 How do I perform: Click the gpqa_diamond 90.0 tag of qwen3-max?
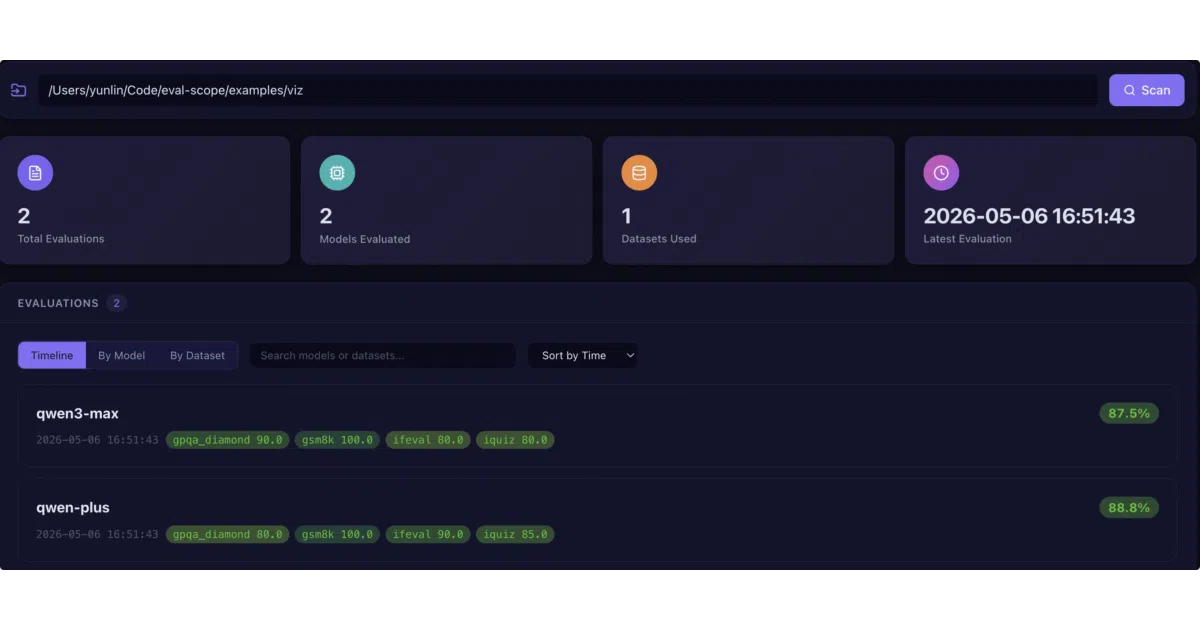pos(228,440)
